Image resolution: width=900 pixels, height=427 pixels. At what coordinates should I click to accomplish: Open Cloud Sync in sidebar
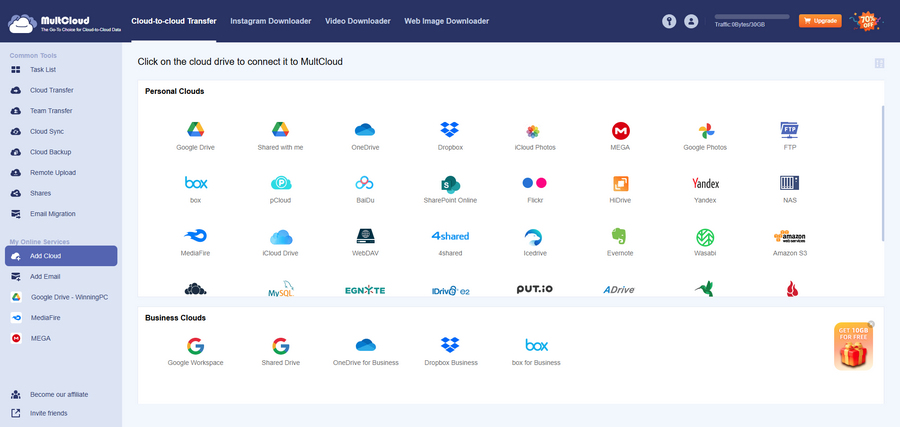click(49, 131)
